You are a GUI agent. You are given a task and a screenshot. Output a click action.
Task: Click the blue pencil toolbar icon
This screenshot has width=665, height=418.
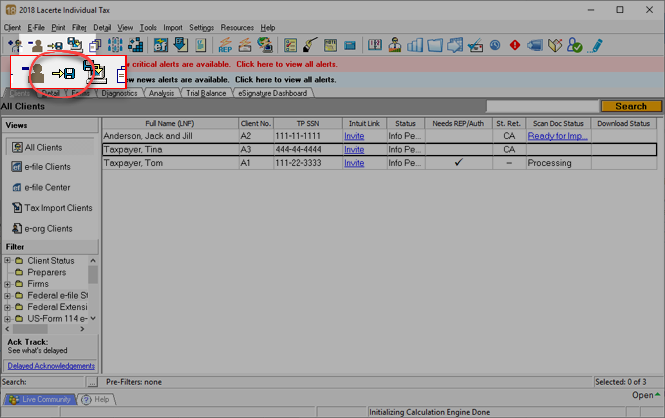(596, 45)
